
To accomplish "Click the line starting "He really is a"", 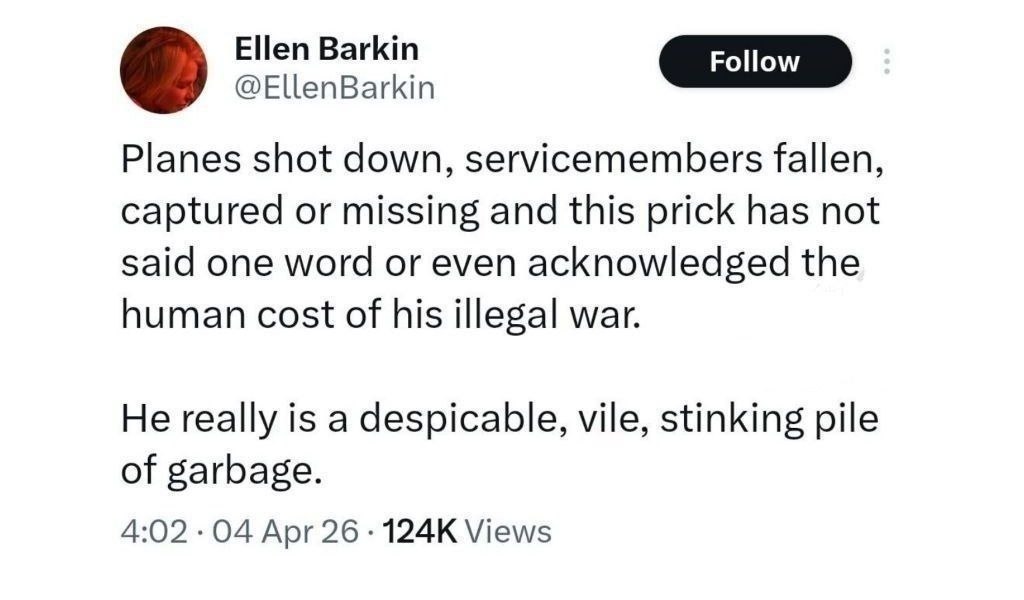I will pos(499,417).
